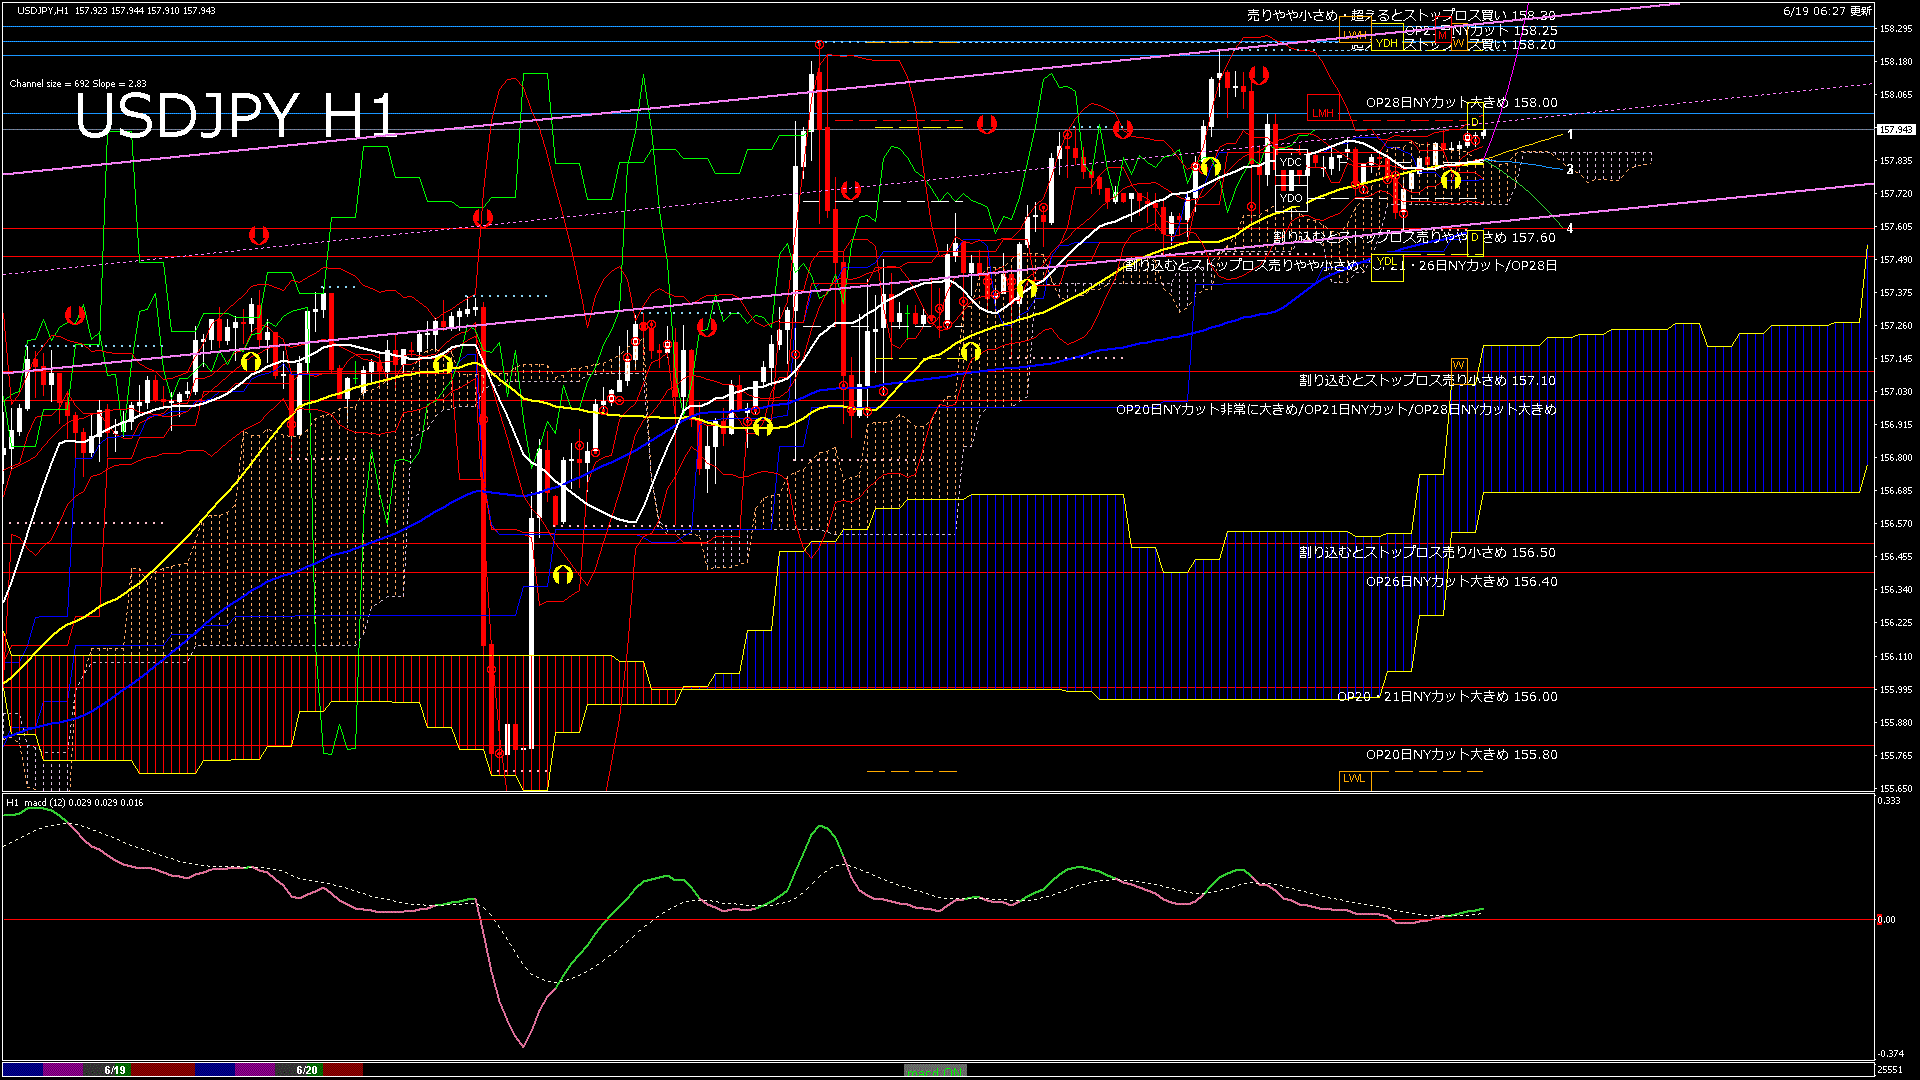Click the Channel size slope text

[x=78, y=84]
